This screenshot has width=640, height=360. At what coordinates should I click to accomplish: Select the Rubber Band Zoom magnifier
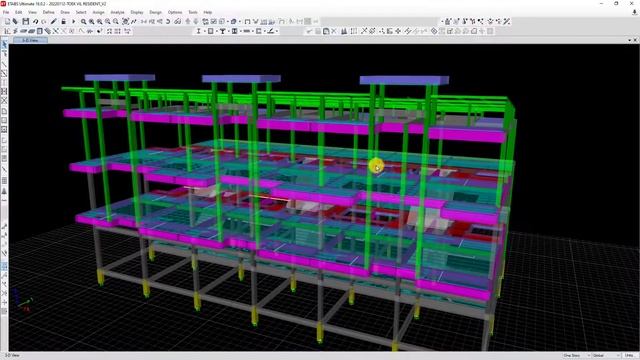click(83, 21)
